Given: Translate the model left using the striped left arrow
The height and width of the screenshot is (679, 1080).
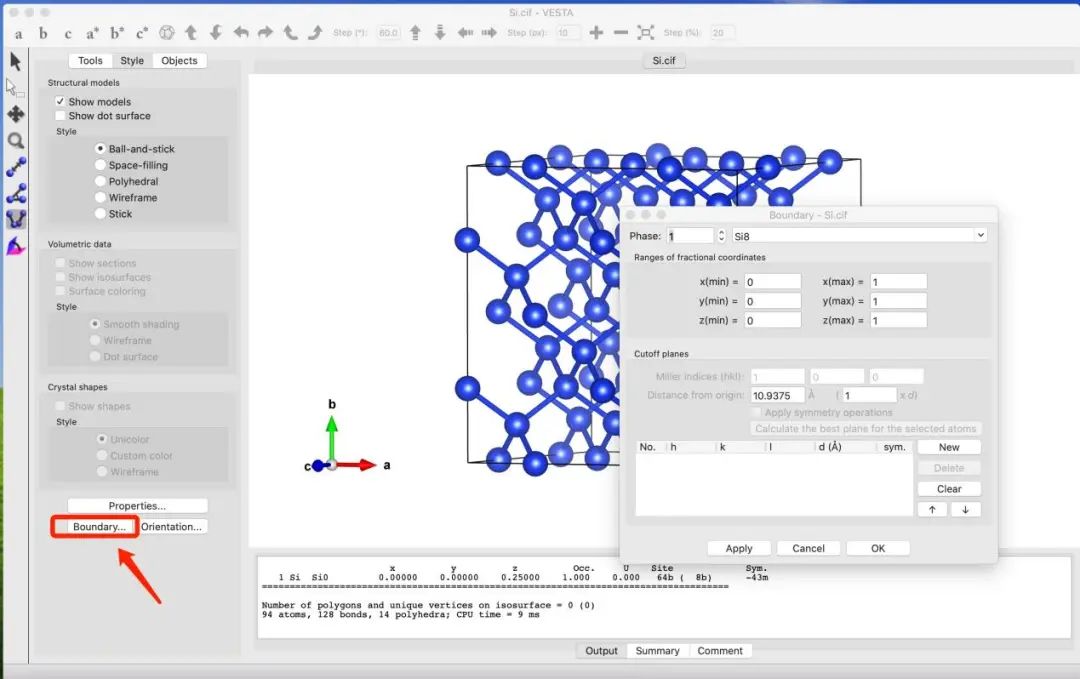Looking at the screenshot, I should coord(466,32).
